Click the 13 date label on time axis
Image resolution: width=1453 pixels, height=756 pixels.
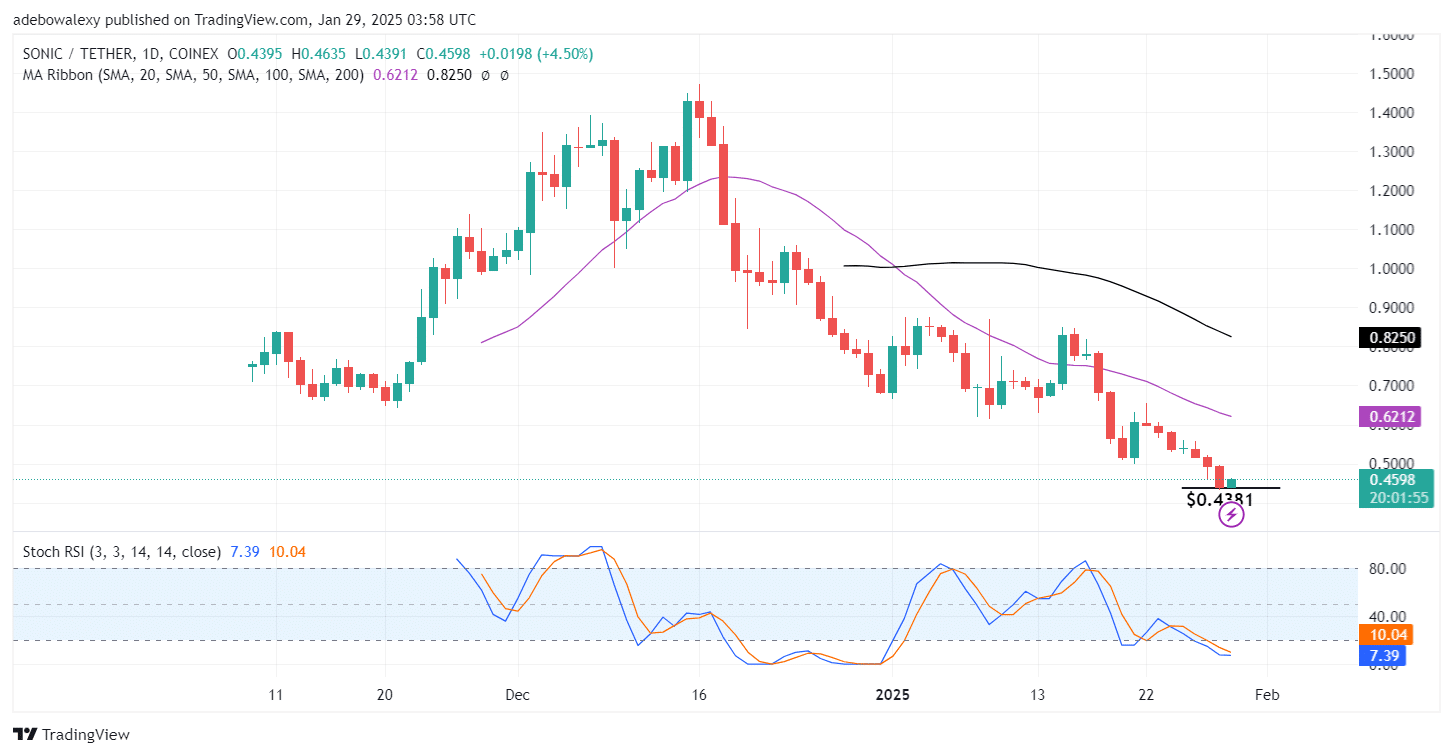coord(1037,695)
